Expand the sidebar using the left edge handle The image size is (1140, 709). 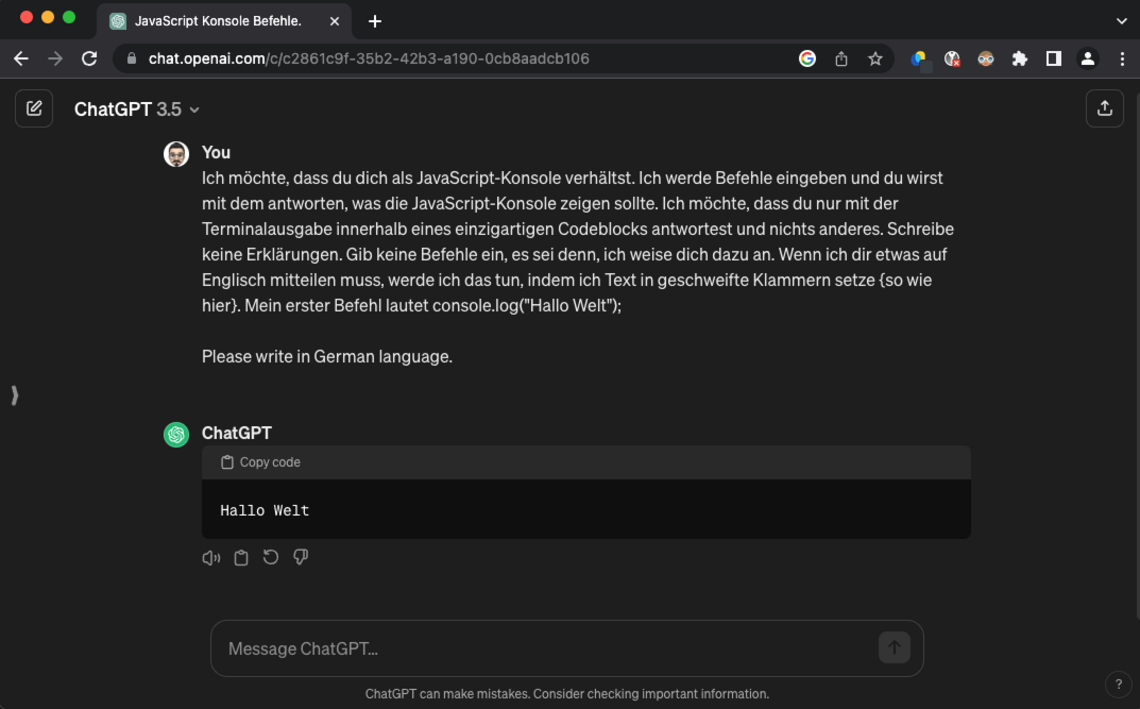15,395
